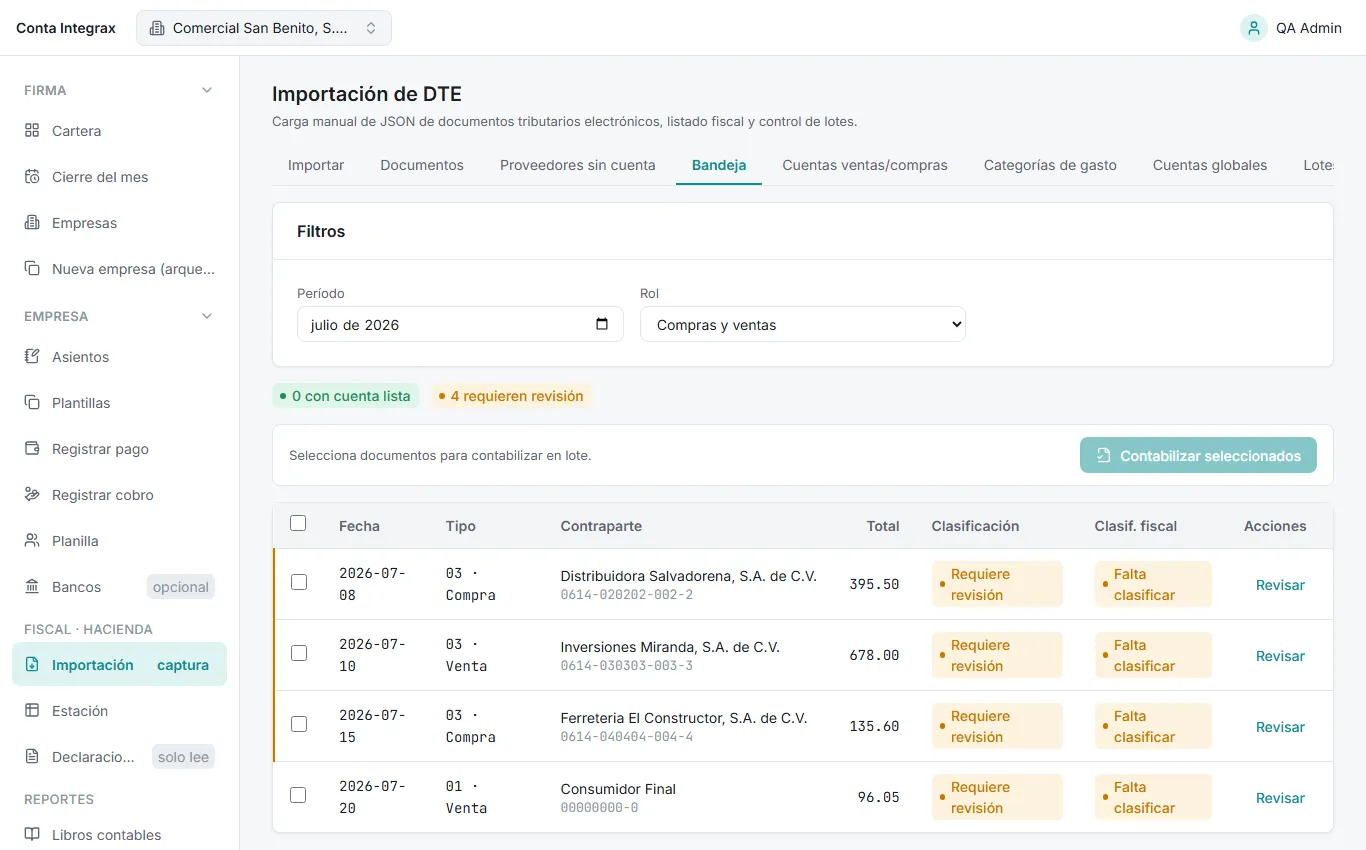Click Revisar for Inversiones Miranda
Viewport: 1366px width, 850px height.
pyautogui.click(x=1280, y=656)
